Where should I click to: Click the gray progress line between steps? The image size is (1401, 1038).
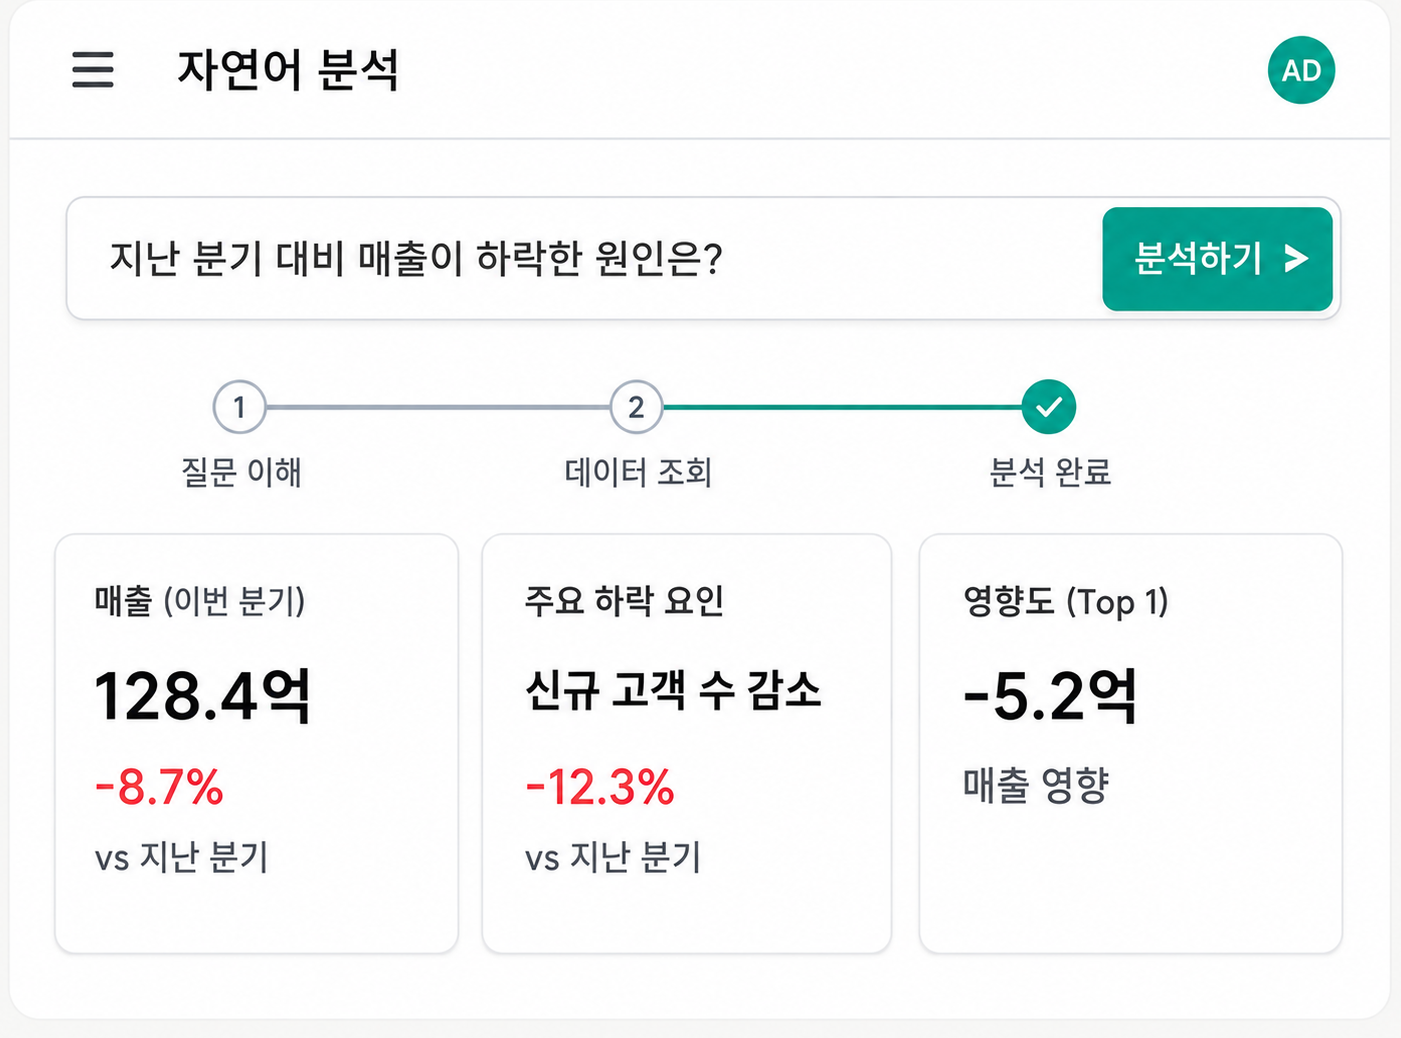coord(438,407)
